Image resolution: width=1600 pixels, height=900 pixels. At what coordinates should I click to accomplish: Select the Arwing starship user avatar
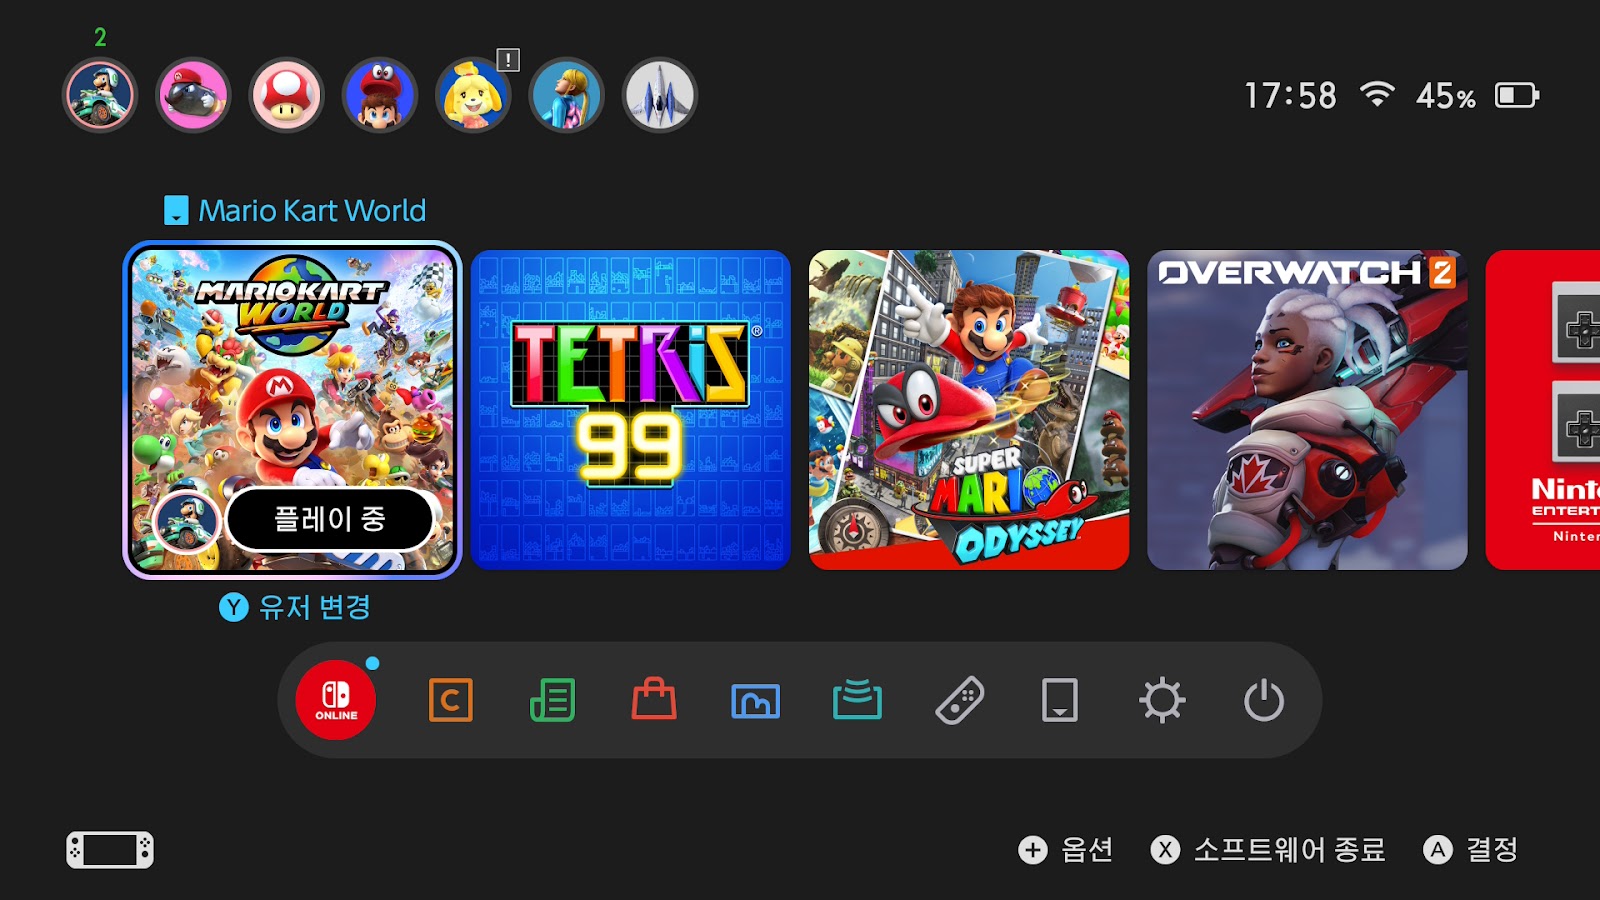[660, 95]
